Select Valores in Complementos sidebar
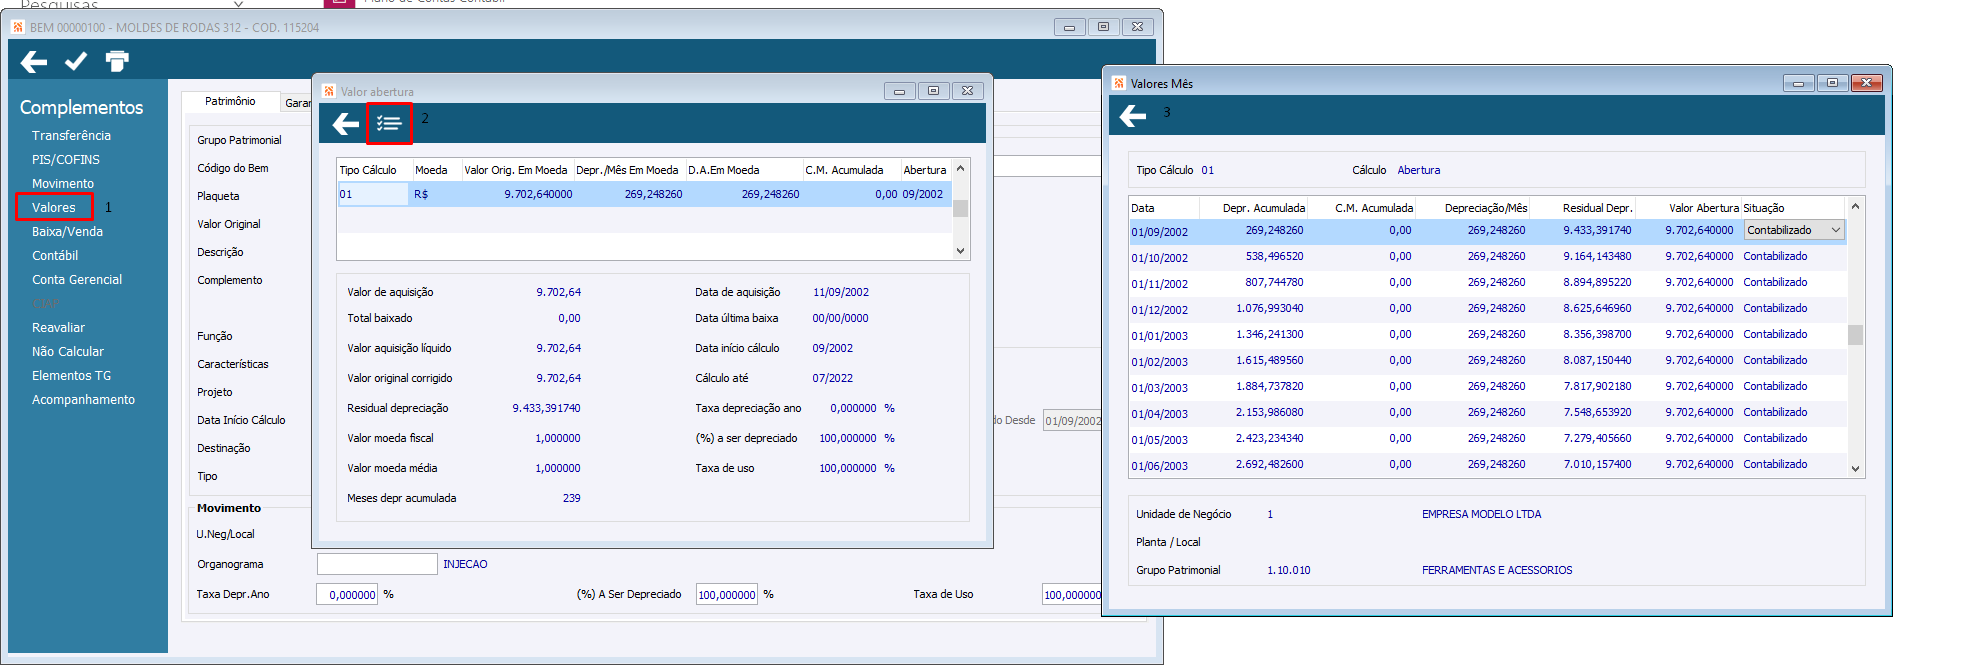The height and width of the screenshot is (665, 1988). [x=54, y=207]
